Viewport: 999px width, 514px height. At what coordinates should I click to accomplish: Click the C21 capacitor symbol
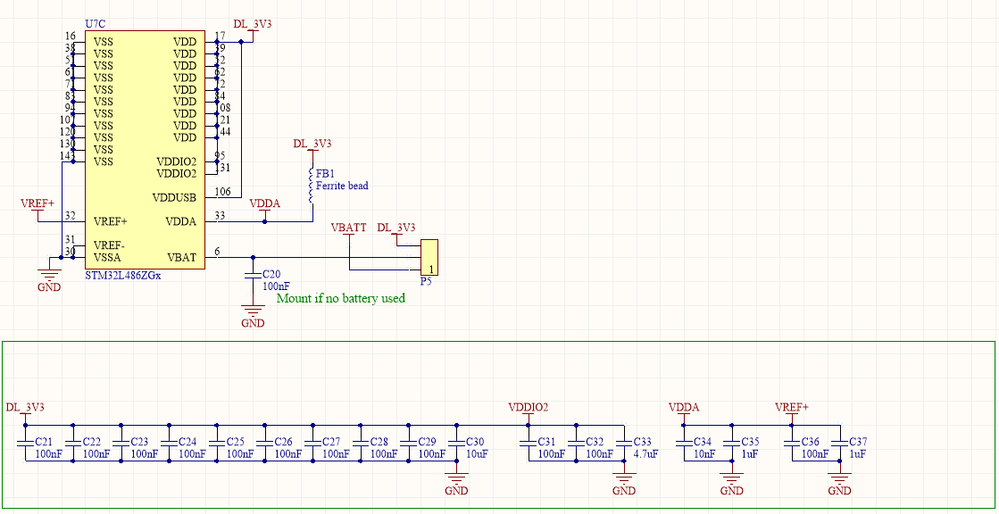click(x=25, y=442)
